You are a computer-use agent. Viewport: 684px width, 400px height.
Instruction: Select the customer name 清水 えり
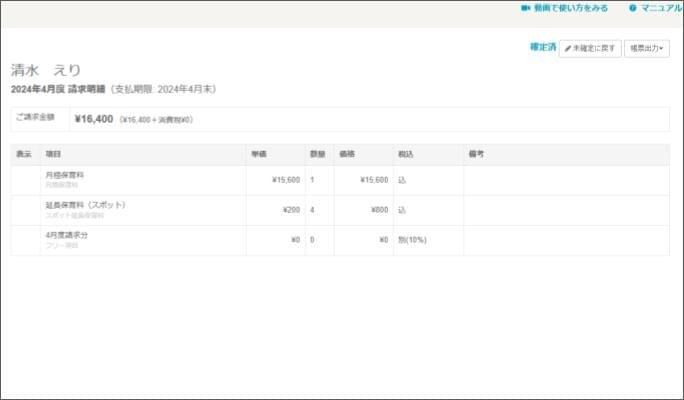point(46,70)
